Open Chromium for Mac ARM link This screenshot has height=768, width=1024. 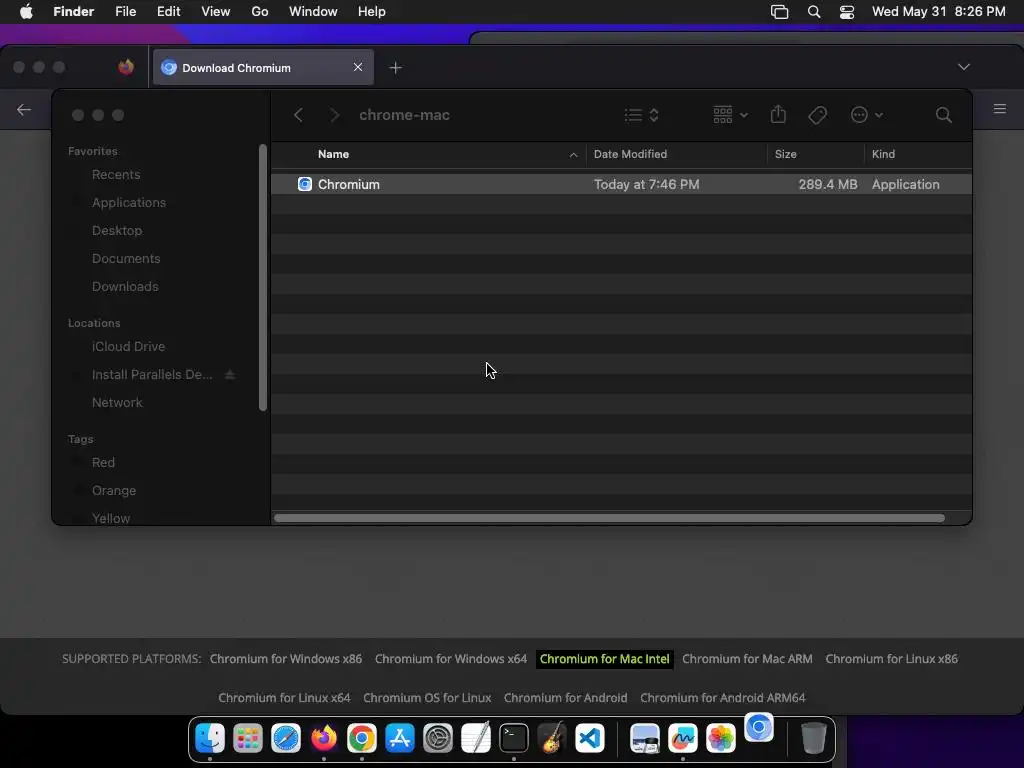point(747,659)
